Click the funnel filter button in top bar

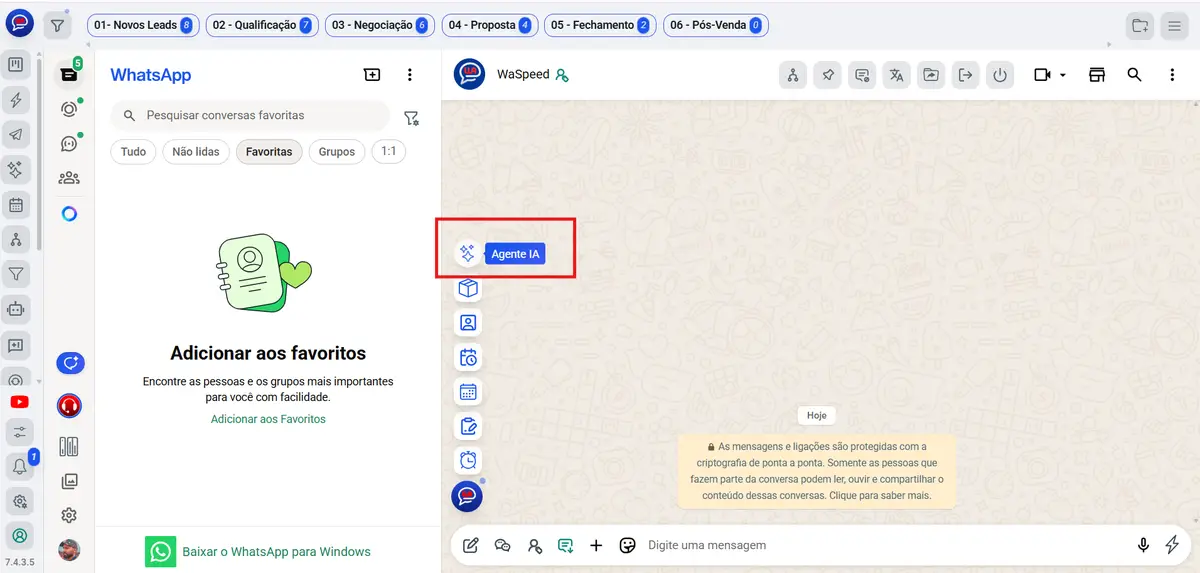pyautogui.click(x=58, y=25)
